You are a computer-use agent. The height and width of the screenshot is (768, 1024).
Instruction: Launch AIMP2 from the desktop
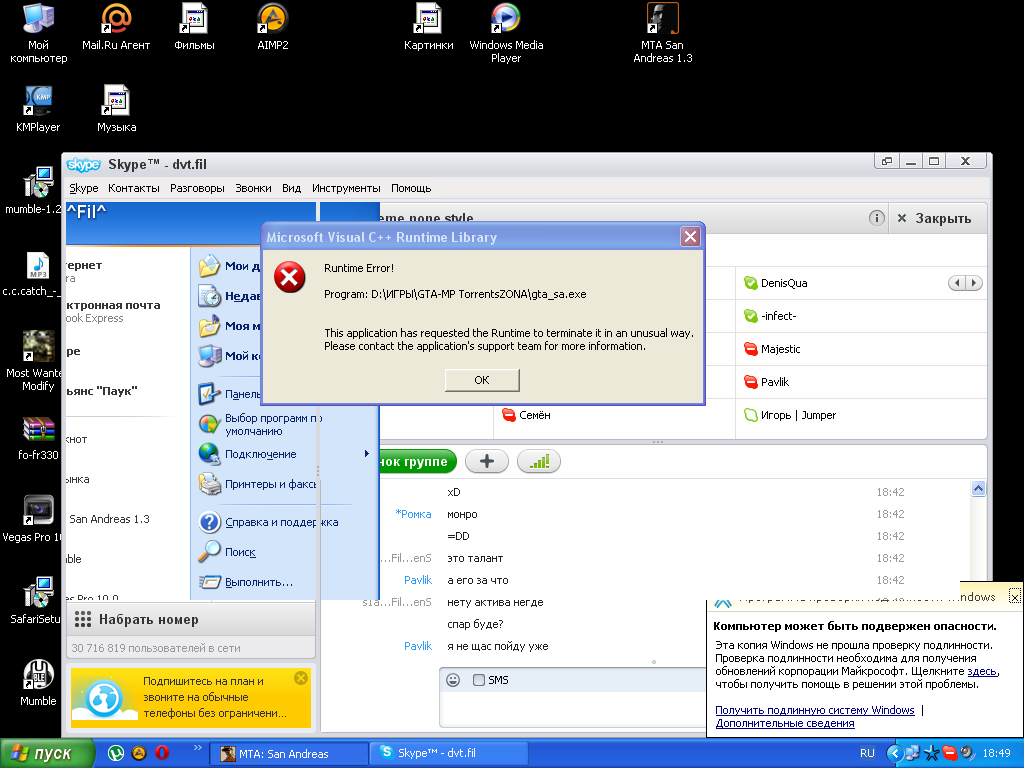click(272, 27)
